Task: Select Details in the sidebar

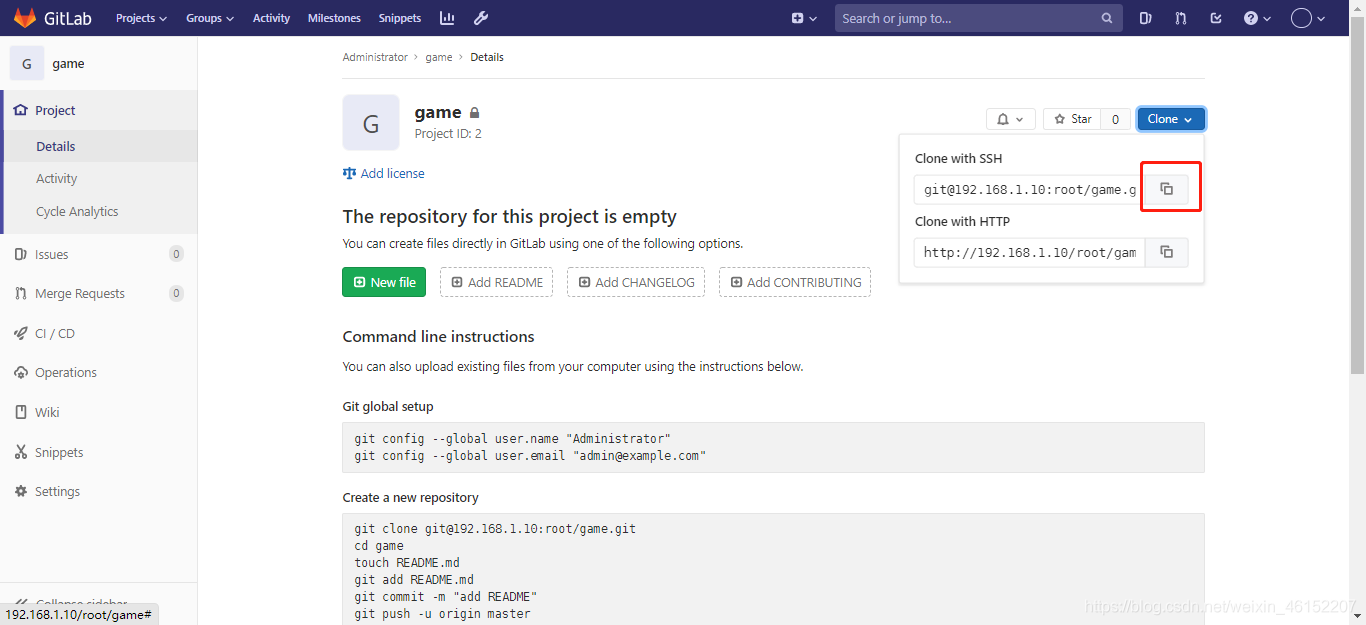Action: click(x=99, y=146)
